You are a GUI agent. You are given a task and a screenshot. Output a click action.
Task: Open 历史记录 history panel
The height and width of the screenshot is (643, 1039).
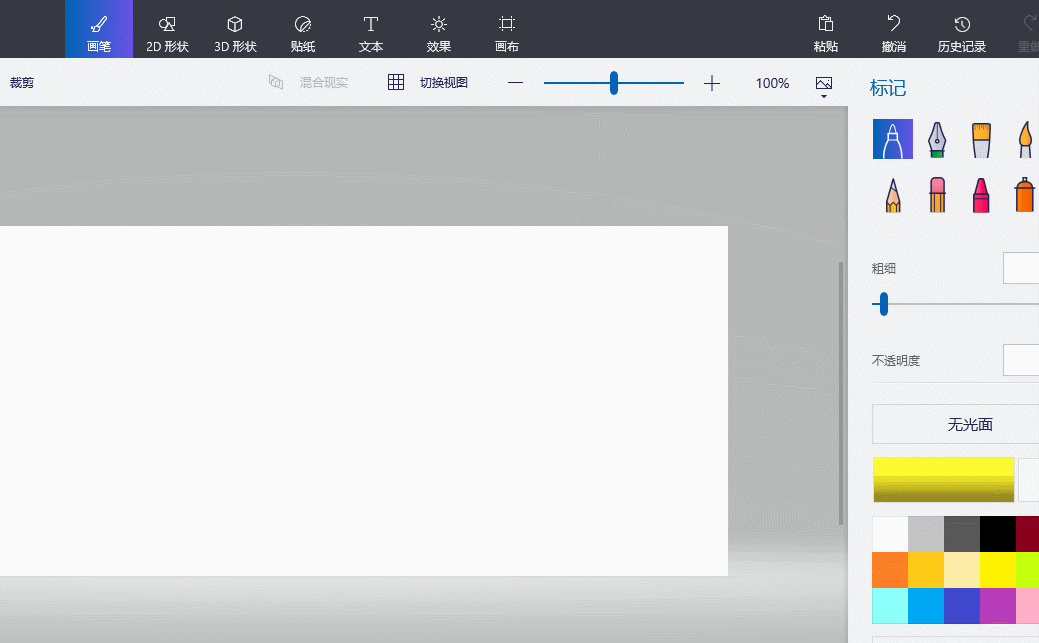961,33
